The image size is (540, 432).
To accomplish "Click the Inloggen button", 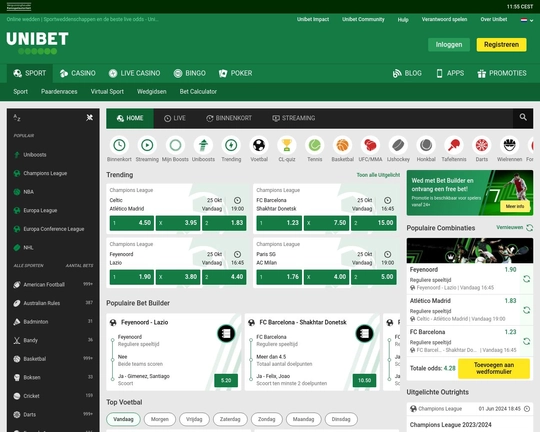I will click(449, 44).
